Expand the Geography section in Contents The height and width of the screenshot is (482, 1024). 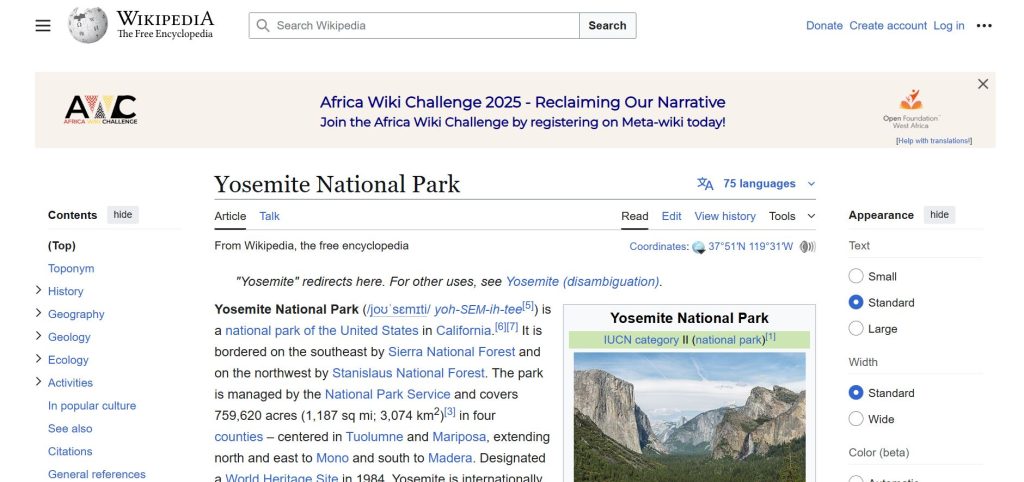tap(38, 314)
